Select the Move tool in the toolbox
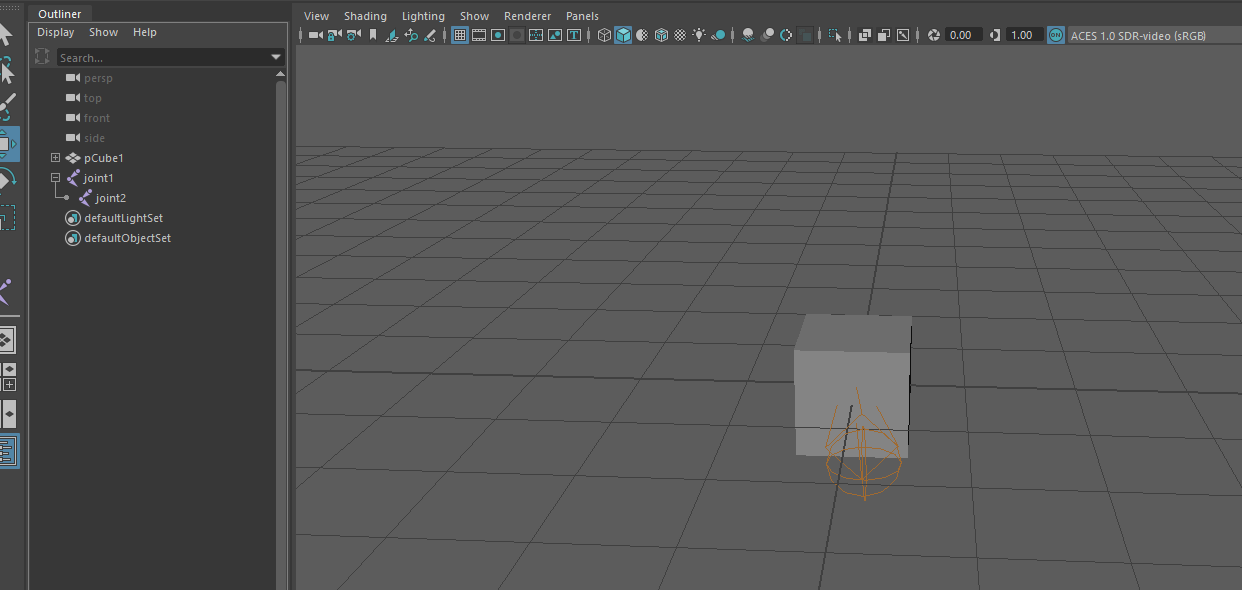Viewport: 1242px width, 590px height. pos(10,143)
